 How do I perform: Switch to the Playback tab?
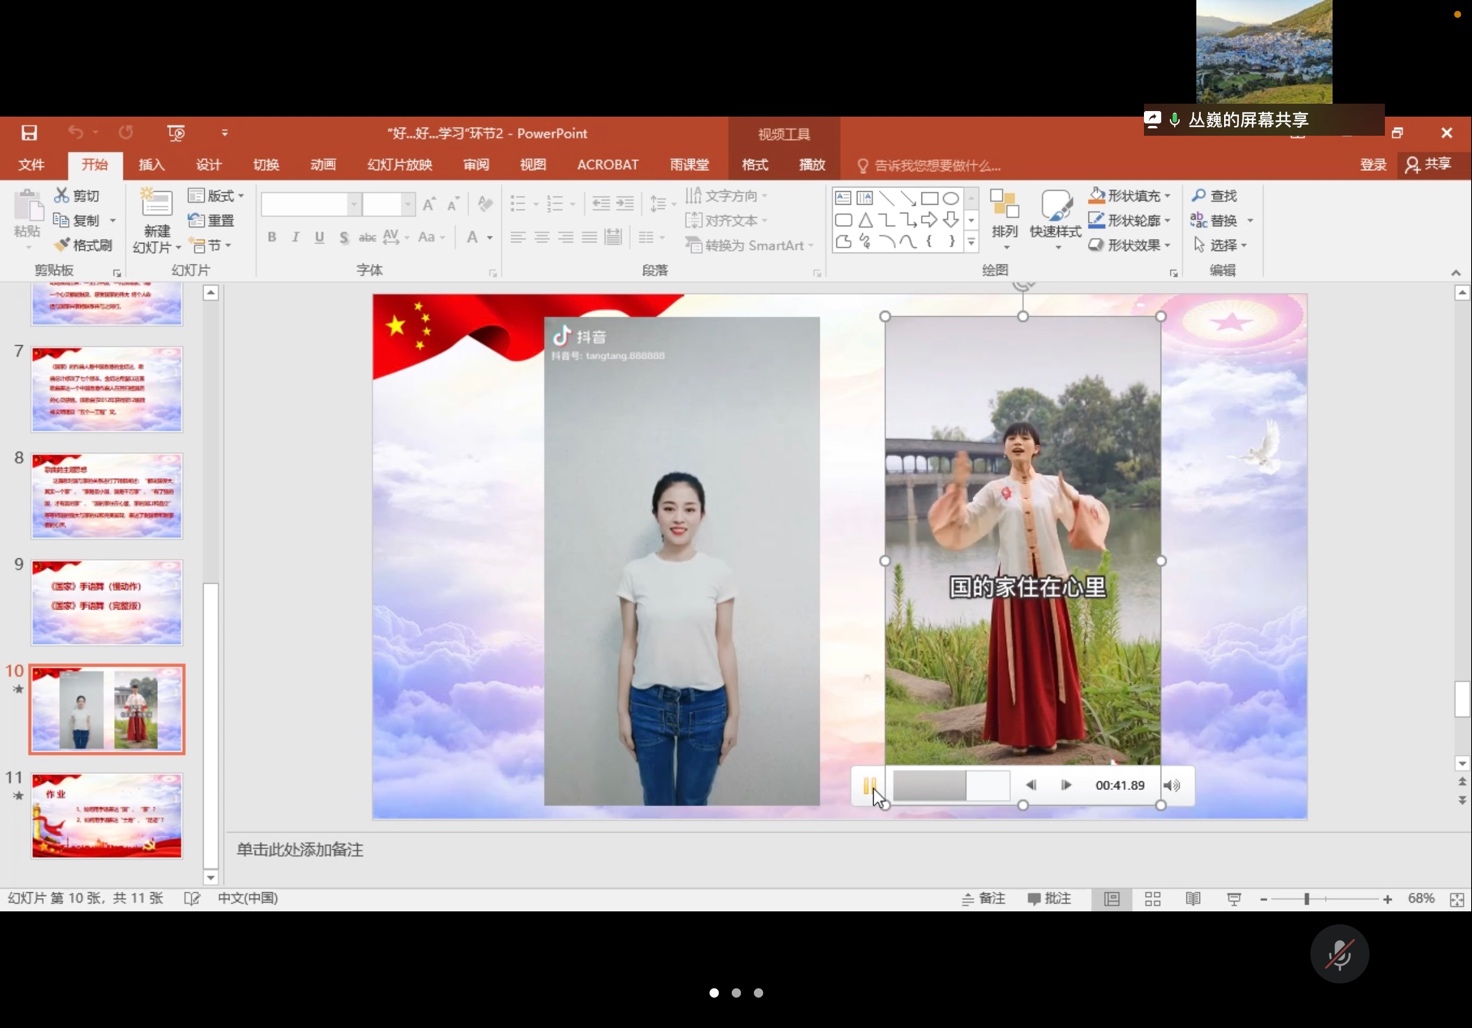coord(811,165)
